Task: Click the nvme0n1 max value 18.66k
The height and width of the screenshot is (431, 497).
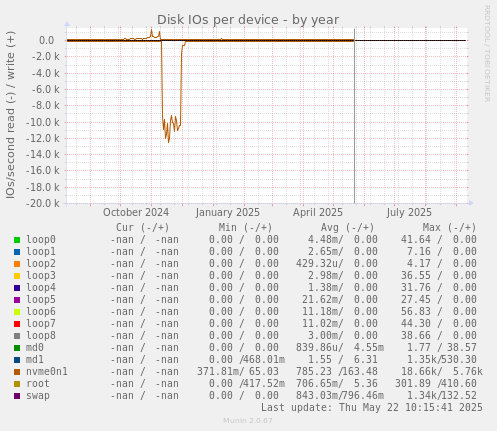Action: click(419, 372)
